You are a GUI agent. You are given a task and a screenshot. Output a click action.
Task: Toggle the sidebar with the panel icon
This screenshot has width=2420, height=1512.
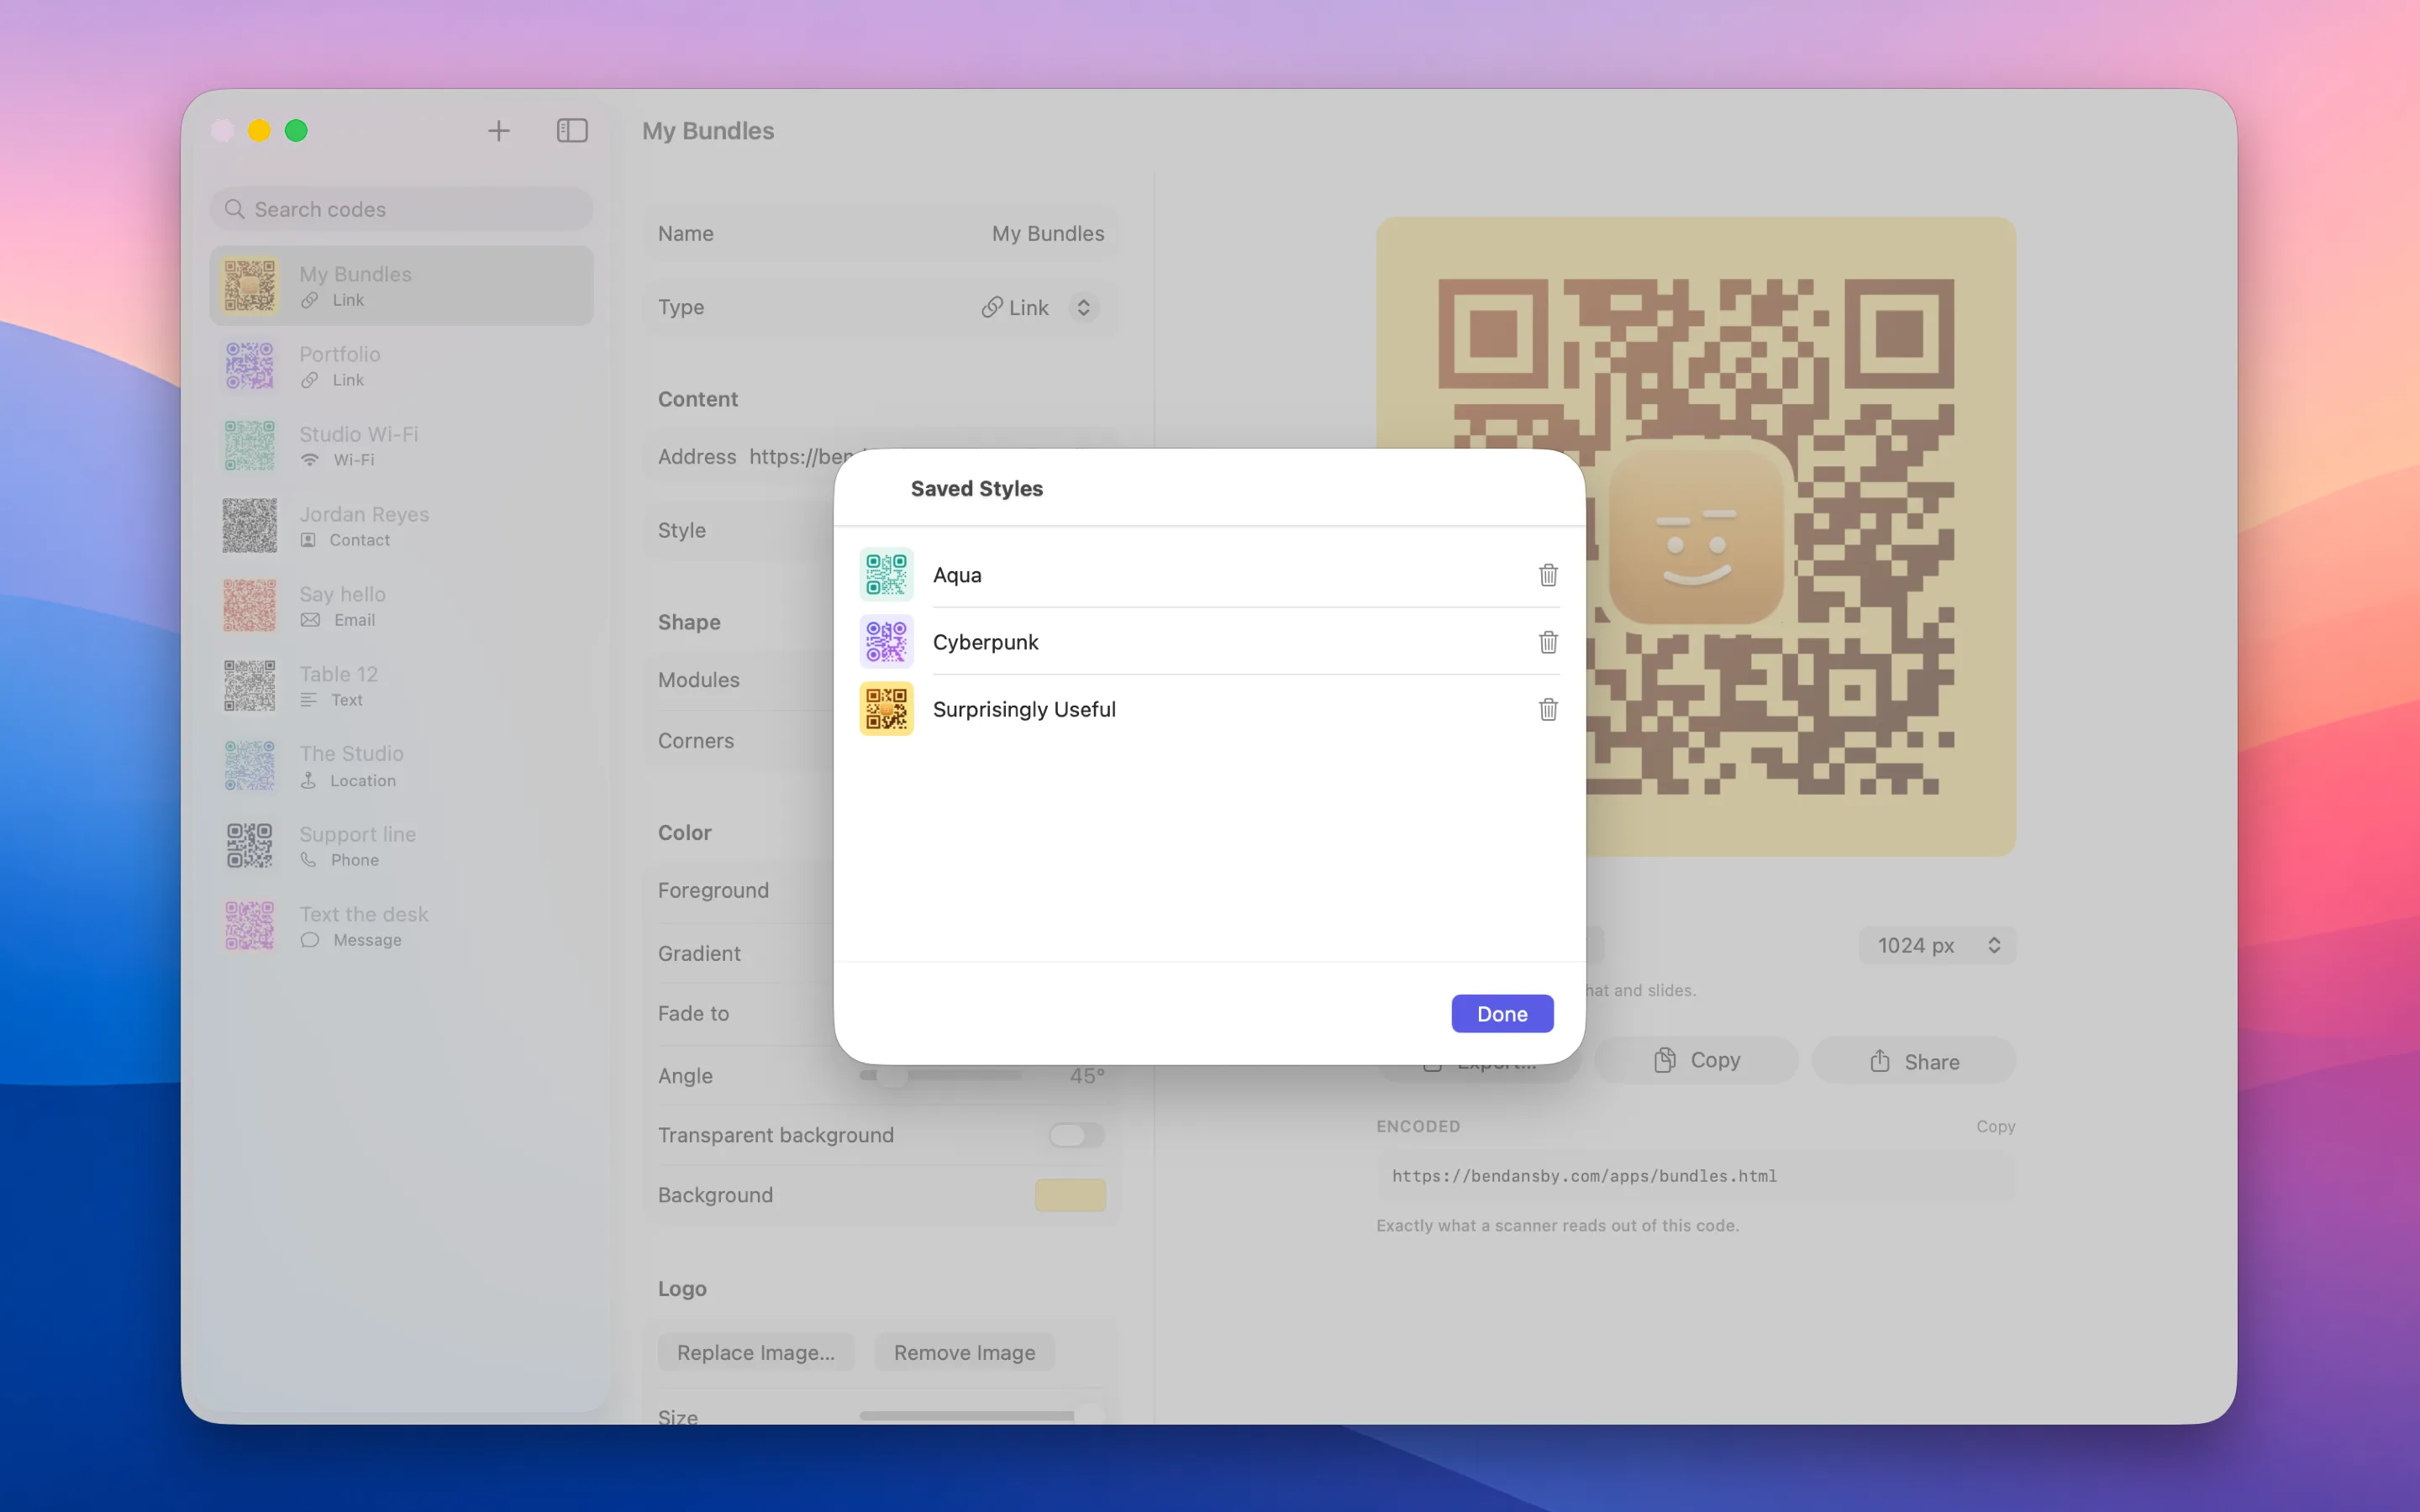[572, 131]
